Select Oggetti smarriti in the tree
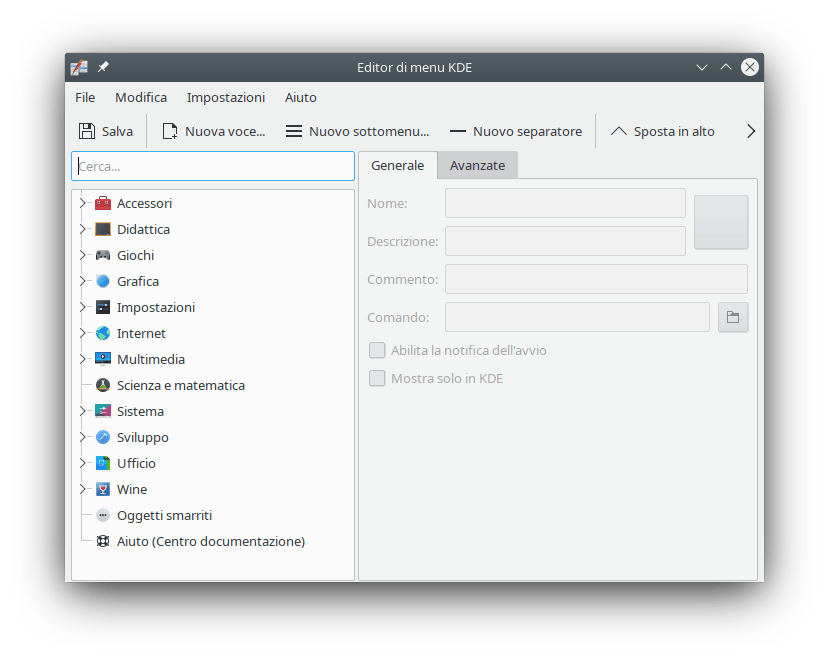 pos(164,515)
